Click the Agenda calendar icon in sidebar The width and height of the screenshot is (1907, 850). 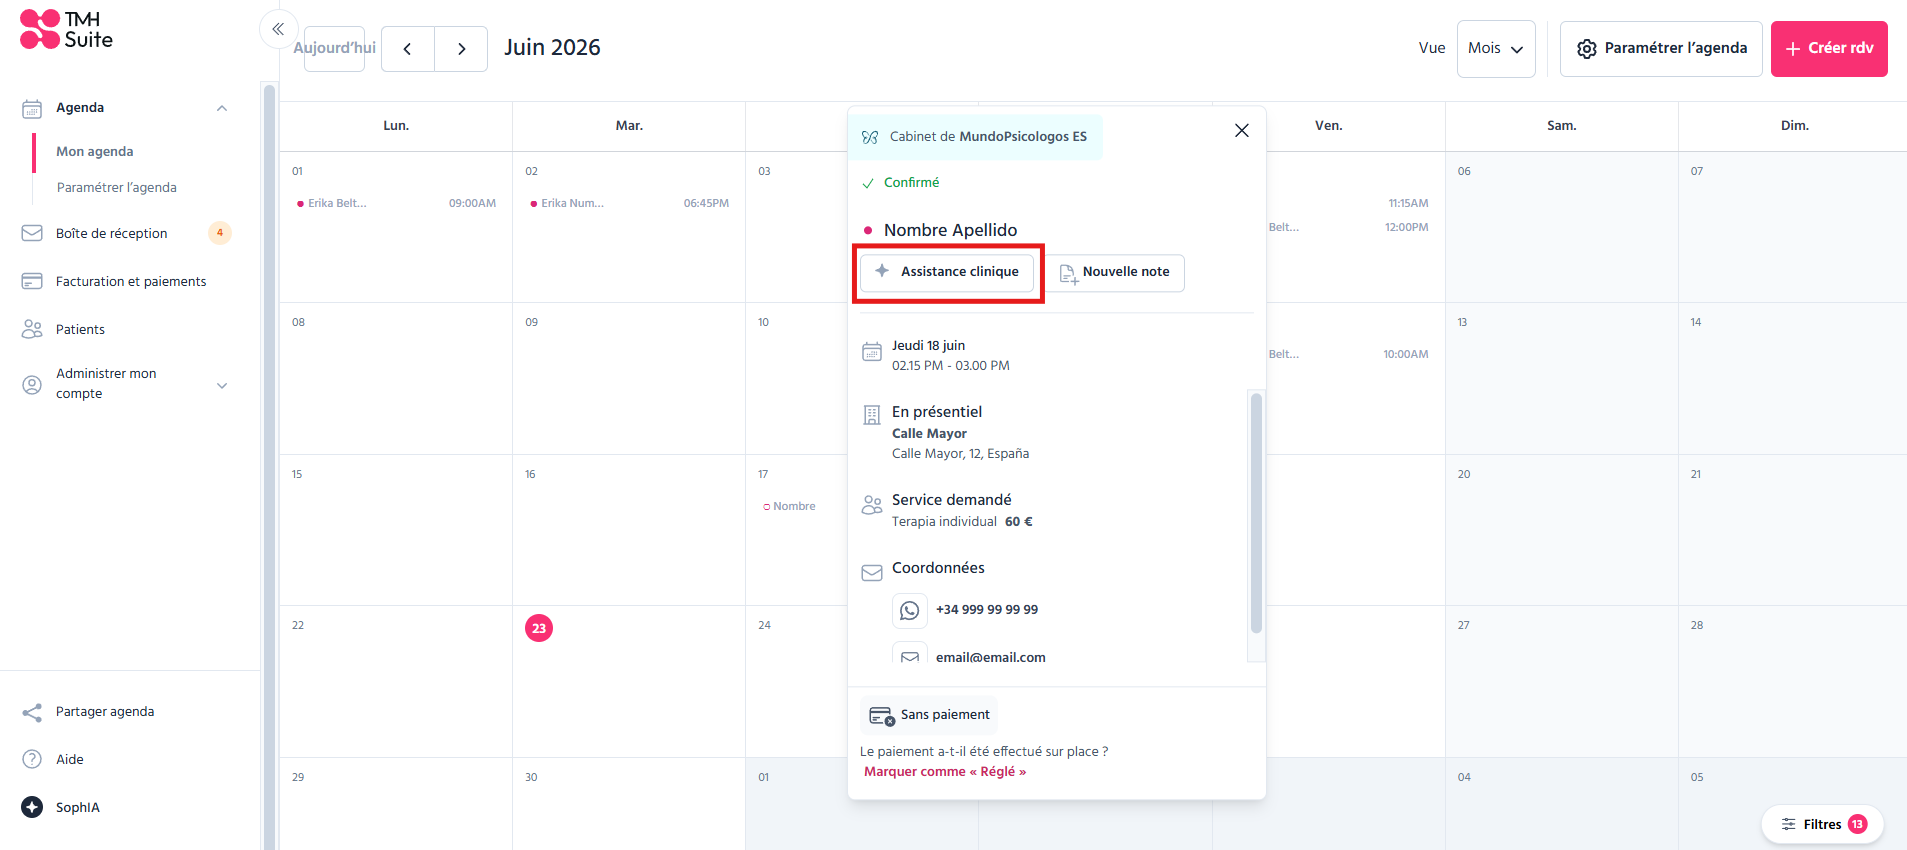pos(32,108)
